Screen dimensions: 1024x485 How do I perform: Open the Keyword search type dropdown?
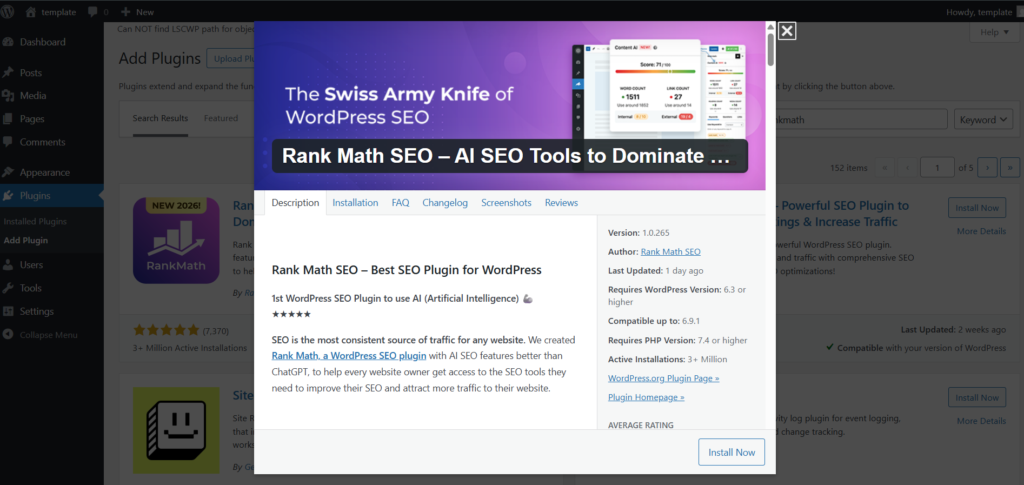pos(984,119)
